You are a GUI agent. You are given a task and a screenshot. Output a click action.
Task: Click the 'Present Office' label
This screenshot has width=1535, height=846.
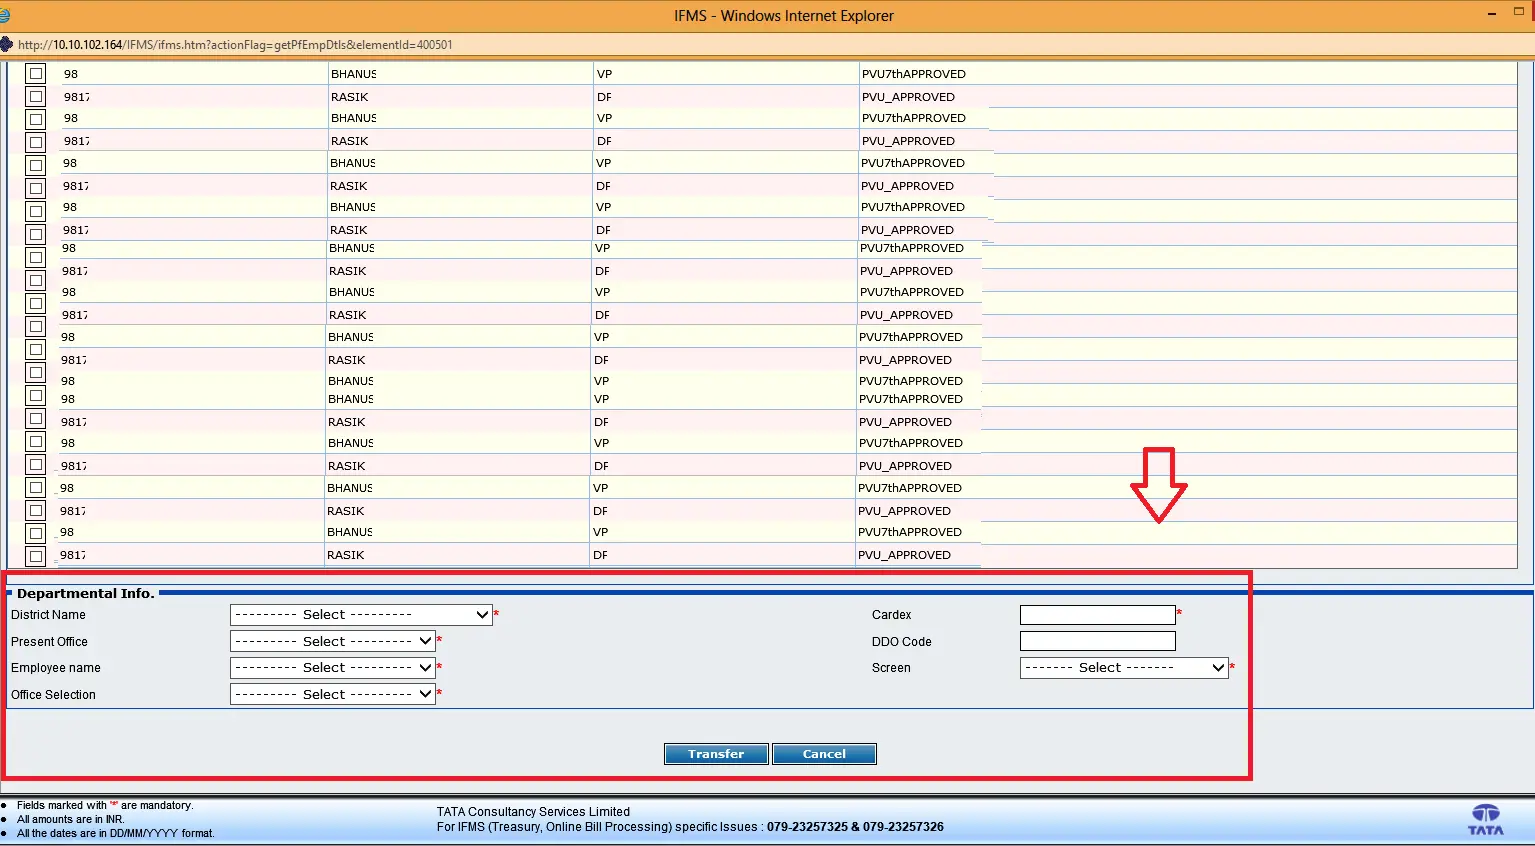[49, 642]
